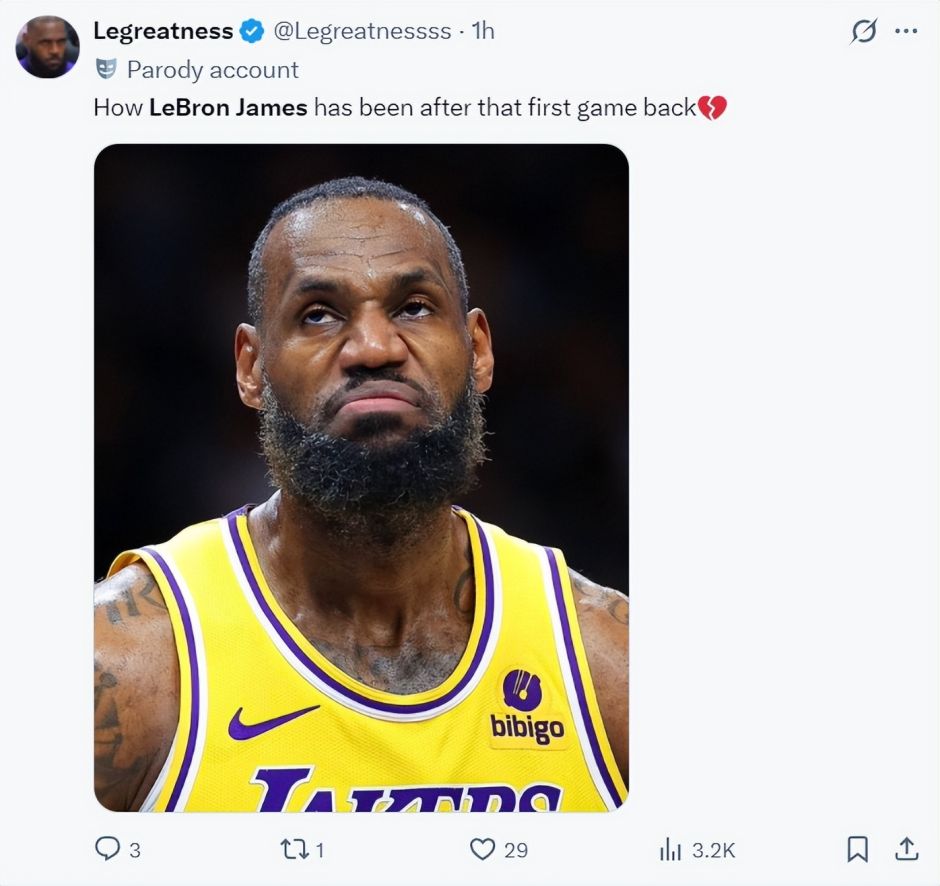Click the 1h post timestamp

pyautogui.click(x=482, y=31)
